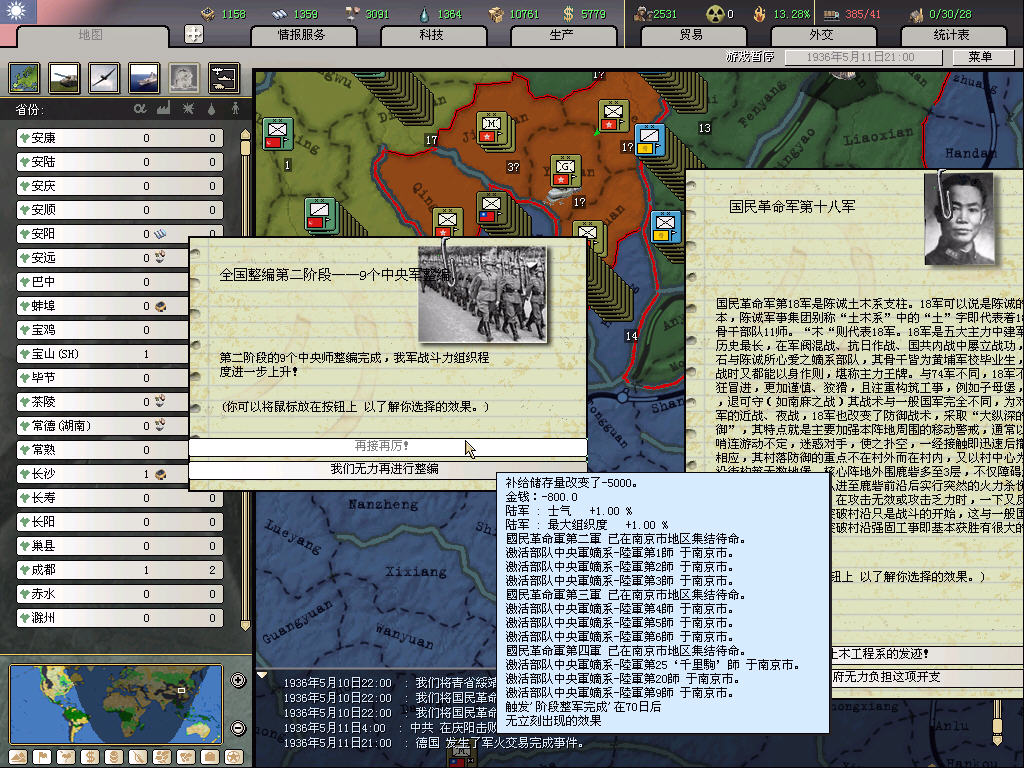Image resolution: width=1024 pixels, height=768 pixels.
Task: Zoom in with the minimap plus button
Action: 238,681
